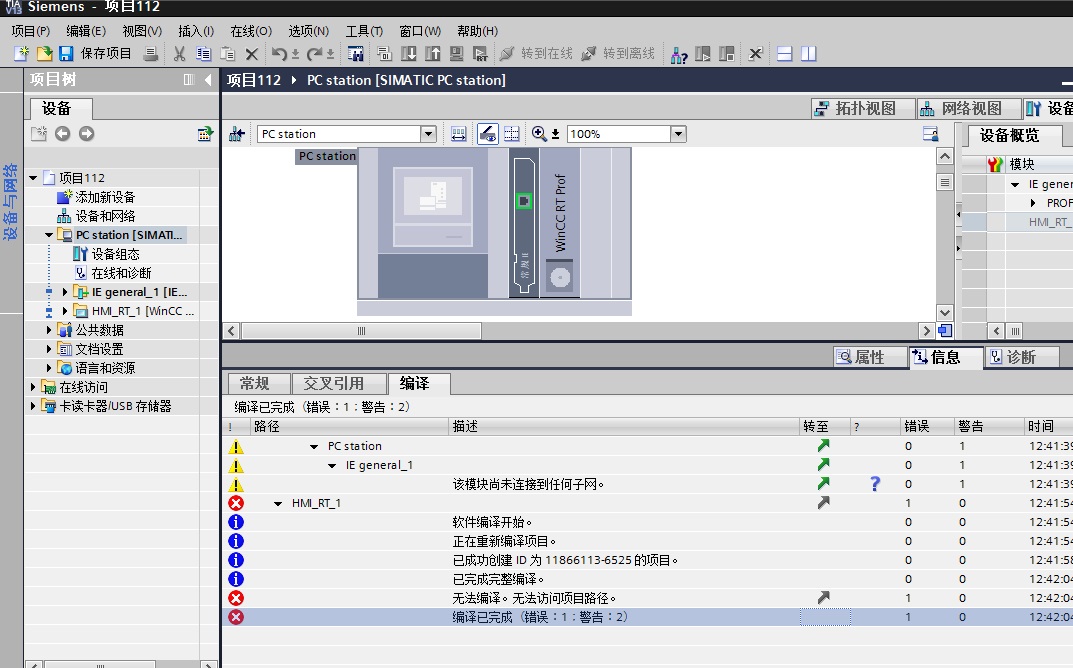Screen dimensions: 1073x668
Task: Toggle the grid page-break view icon
Action: tap(511, 133)
